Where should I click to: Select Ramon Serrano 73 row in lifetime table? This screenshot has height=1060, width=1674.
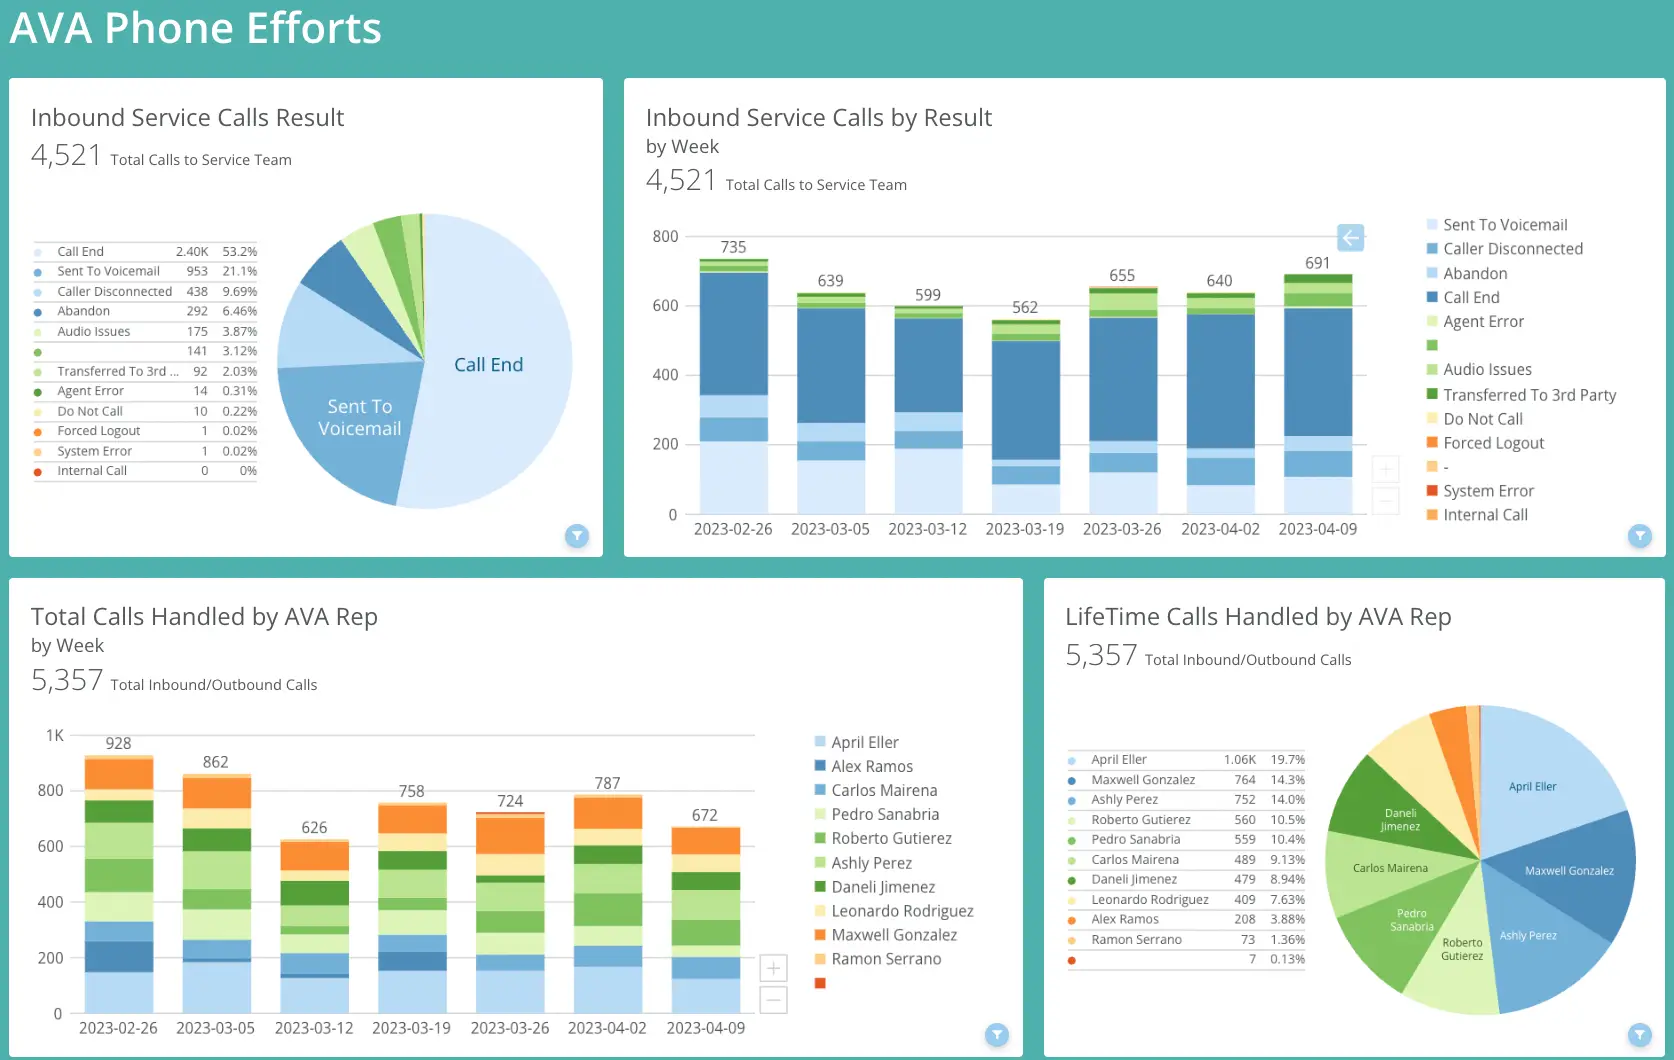1186,940
